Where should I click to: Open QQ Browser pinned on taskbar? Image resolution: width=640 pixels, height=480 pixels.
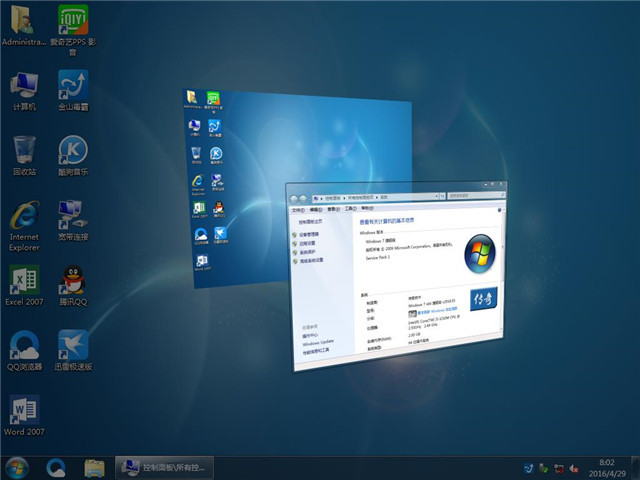click(x=56, y=467)
